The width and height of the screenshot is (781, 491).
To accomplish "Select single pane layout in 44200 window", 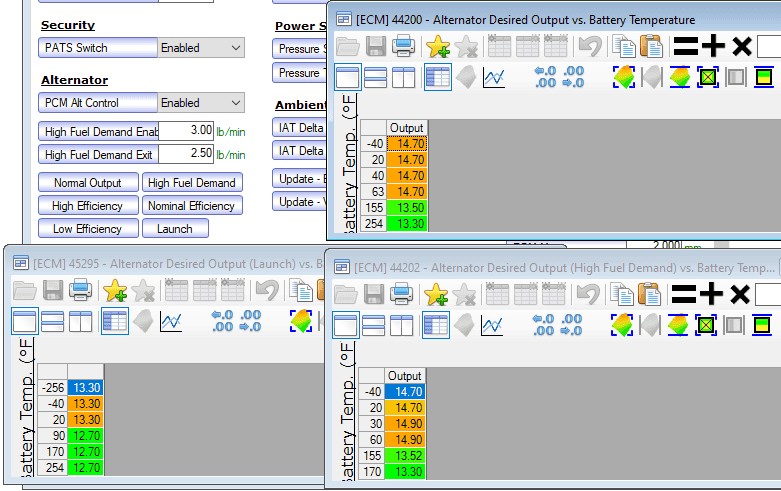I will [x=347, y=77].
